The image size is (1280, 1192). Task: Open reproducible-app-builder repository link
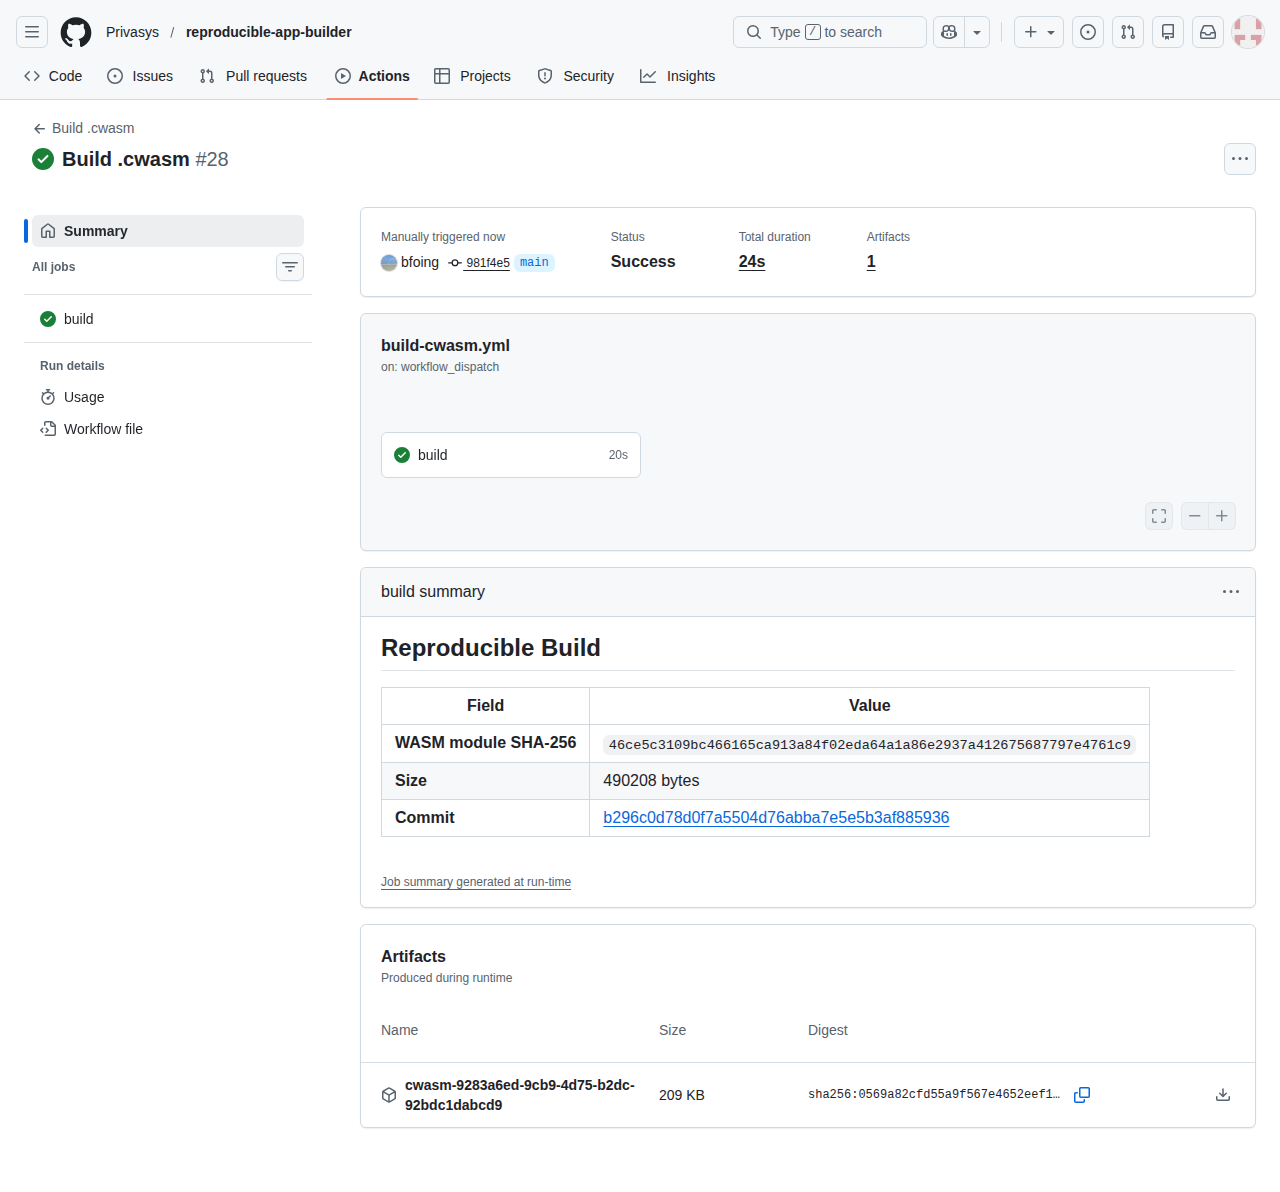[x=269, y=32]
